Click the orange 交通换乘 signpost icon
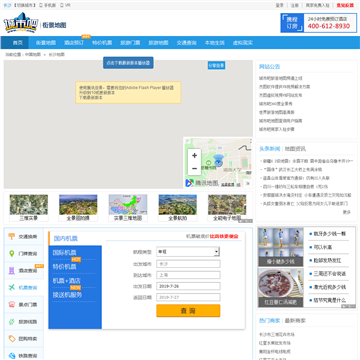Screen dimensions: 360x360 coord(12,237)
